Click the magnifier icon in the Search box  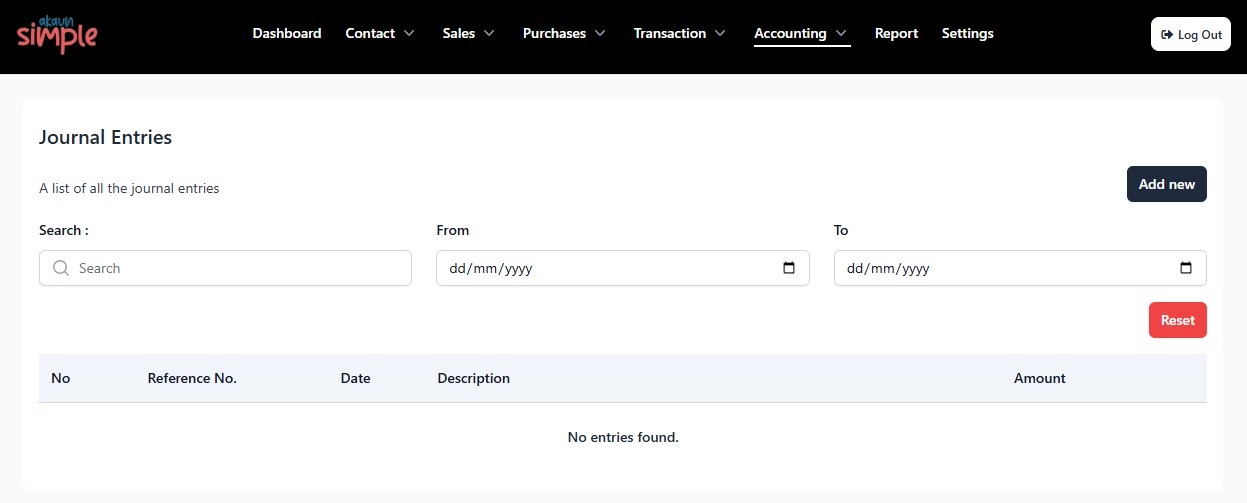(61, 268)
